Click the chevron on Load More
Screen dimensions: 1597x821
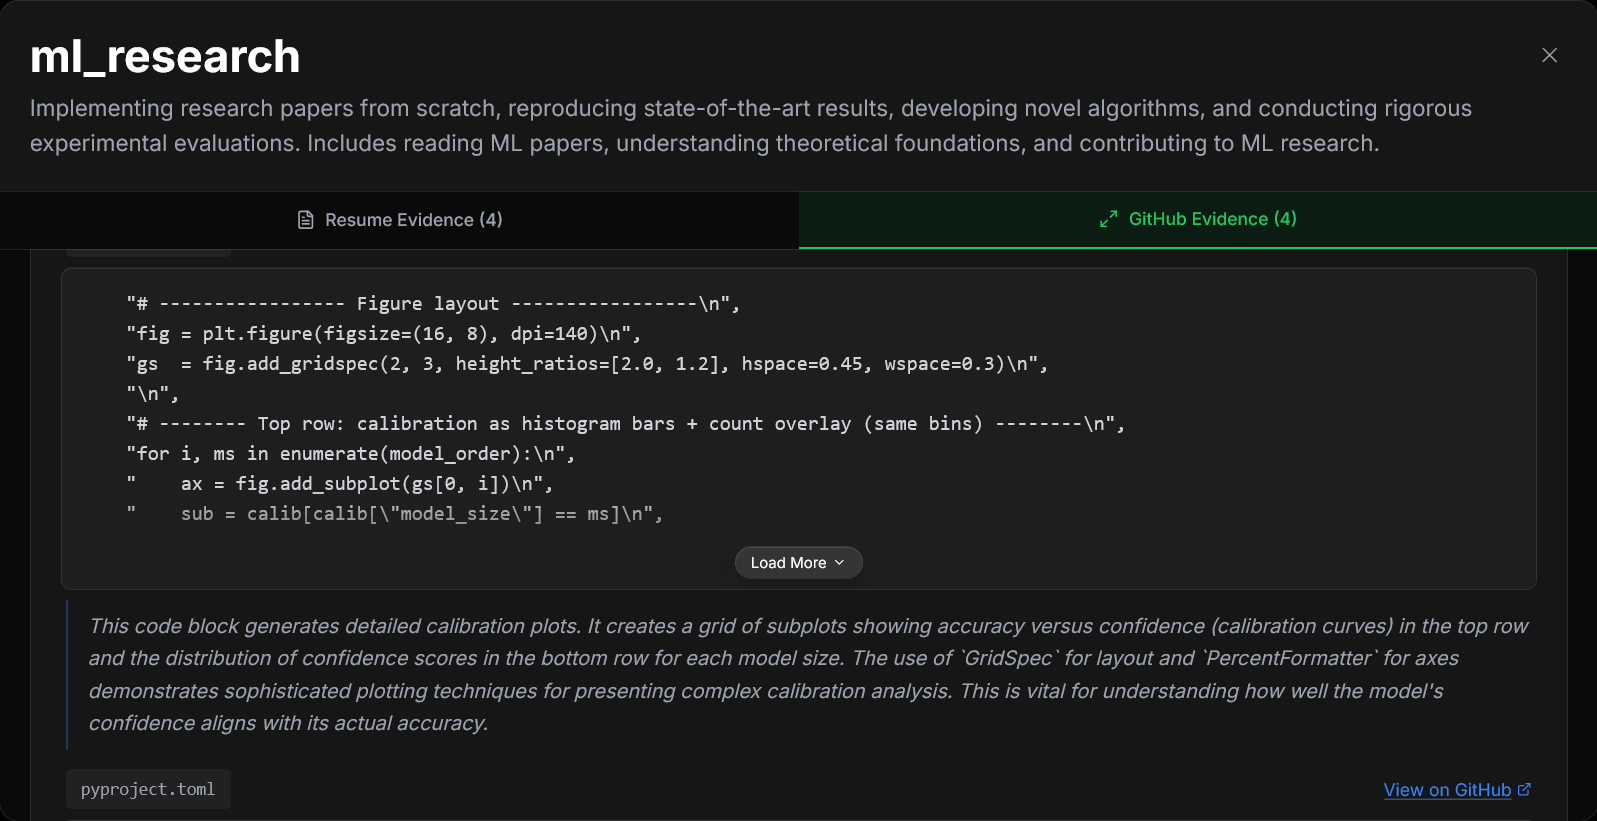pyautogui.click(x=840, y=563)
